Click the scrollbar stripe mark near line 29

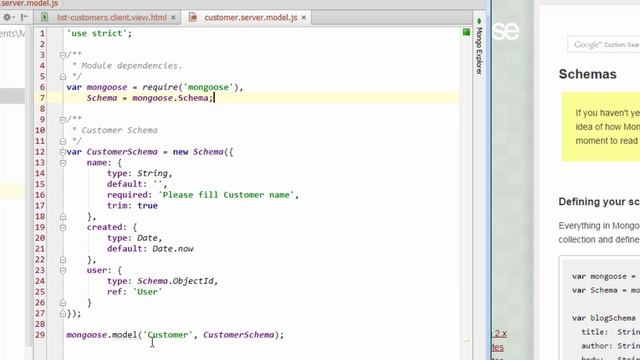point(467,340)
